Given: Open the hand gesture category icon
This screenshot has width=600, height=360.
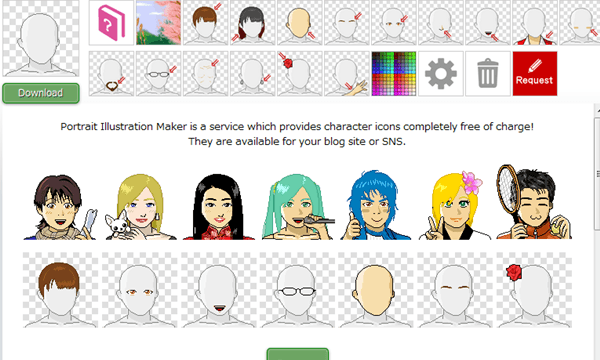Looking at the screenshot, I should tap(347, 73).
